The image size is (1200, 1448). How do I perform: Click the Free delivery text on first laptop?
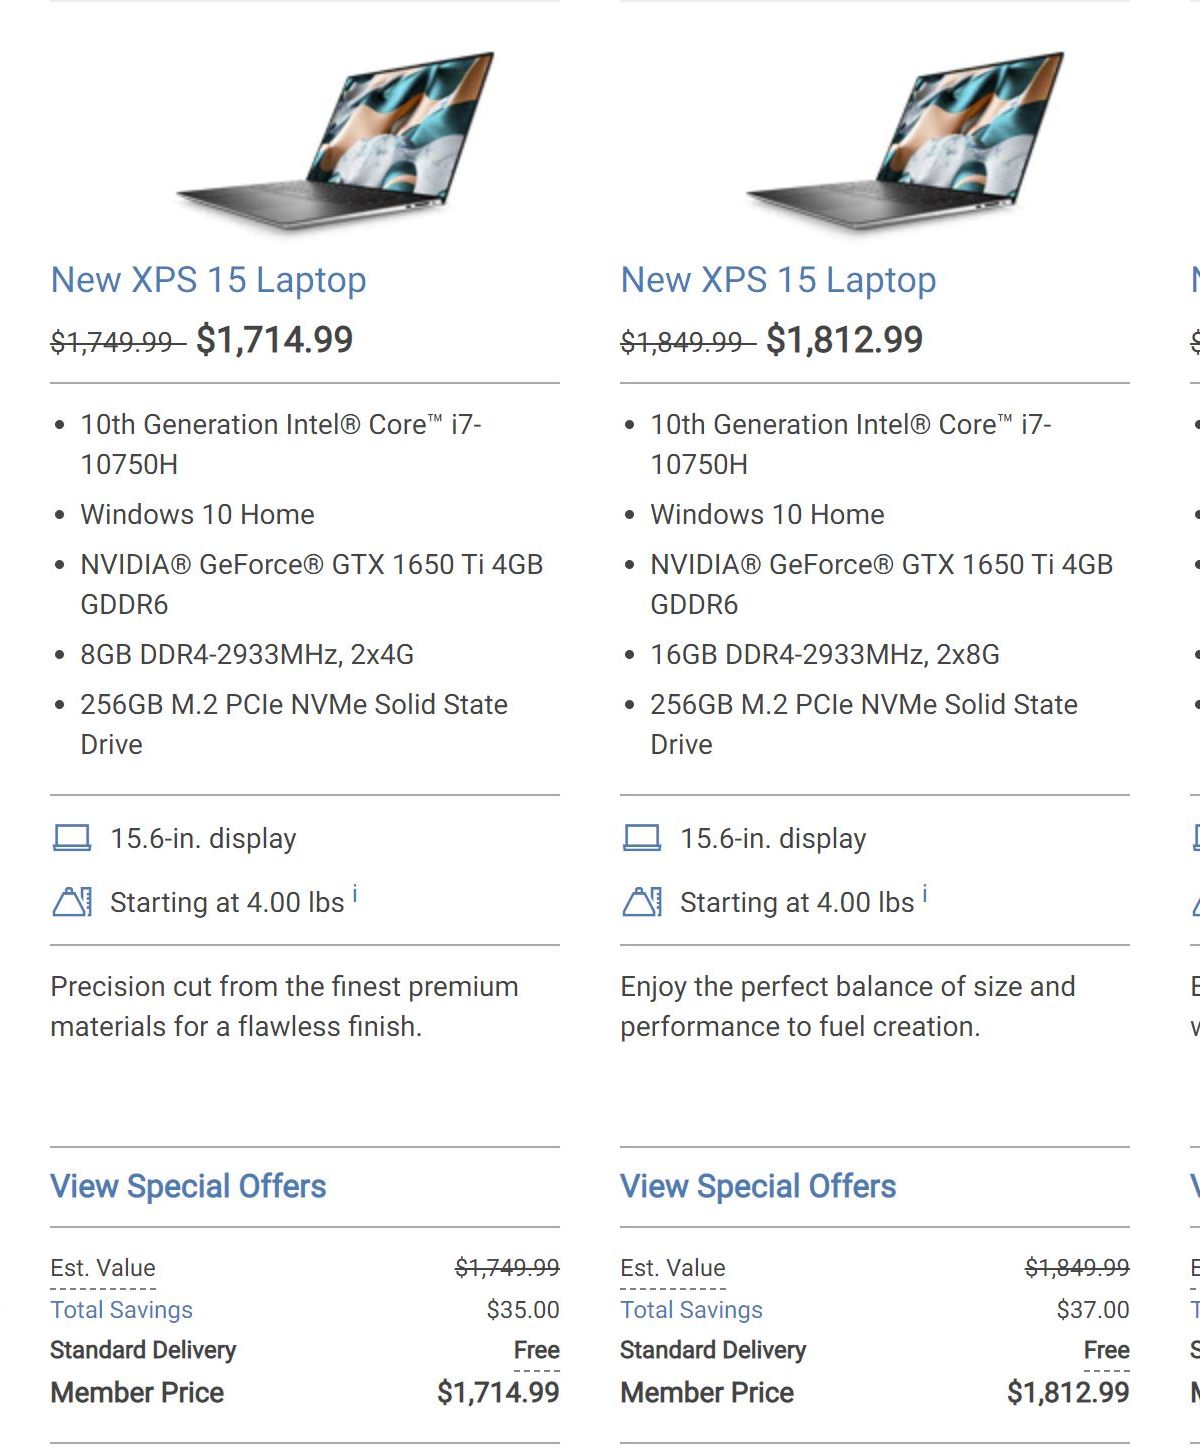(x=537, y=1350)
